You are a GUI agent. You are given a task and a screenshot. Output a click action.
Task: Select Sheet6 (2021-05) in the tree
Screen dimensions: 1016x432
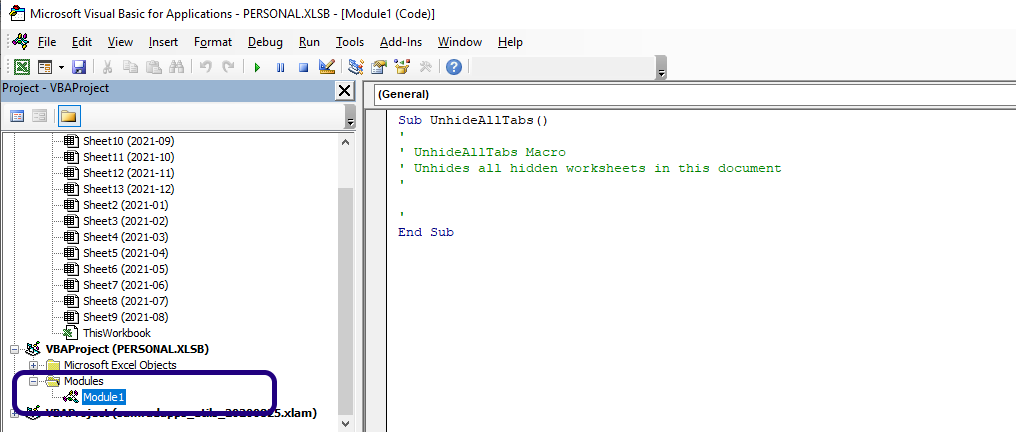pos(126,269)
